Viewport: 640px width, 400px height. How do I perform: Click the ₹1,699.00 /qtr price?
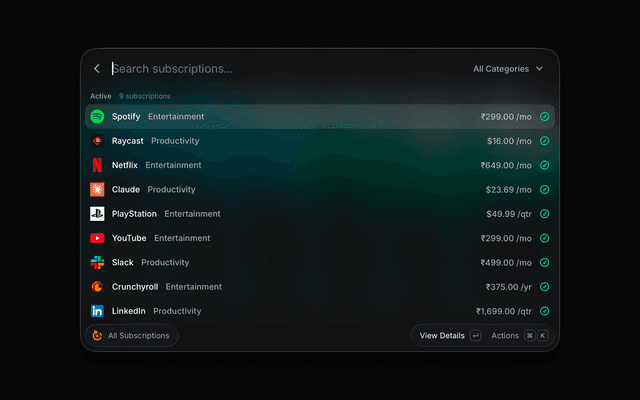(504, 311)
